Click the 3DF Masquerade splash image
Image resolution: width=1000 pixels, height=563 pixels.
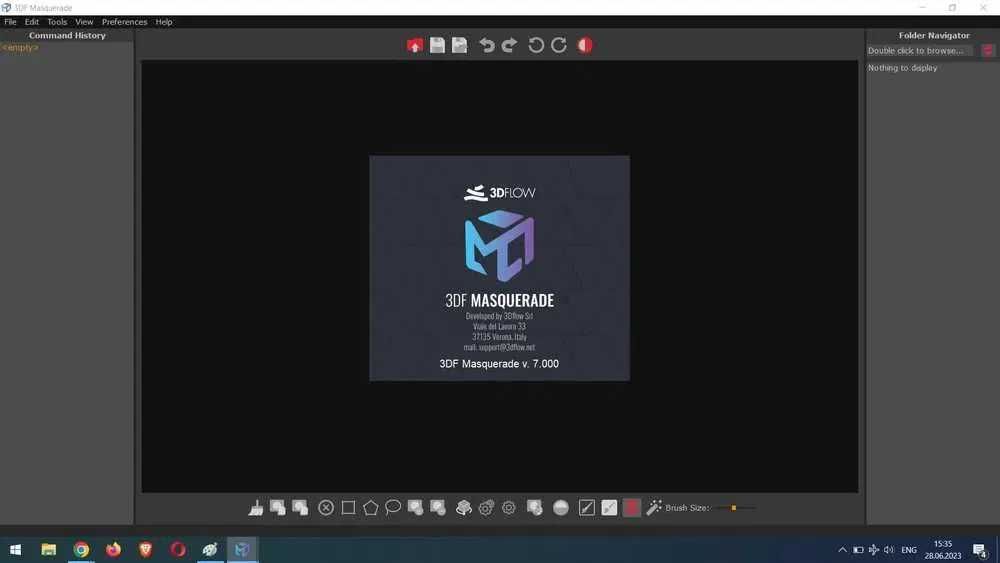pyautogui.click(x=499, y=268)
